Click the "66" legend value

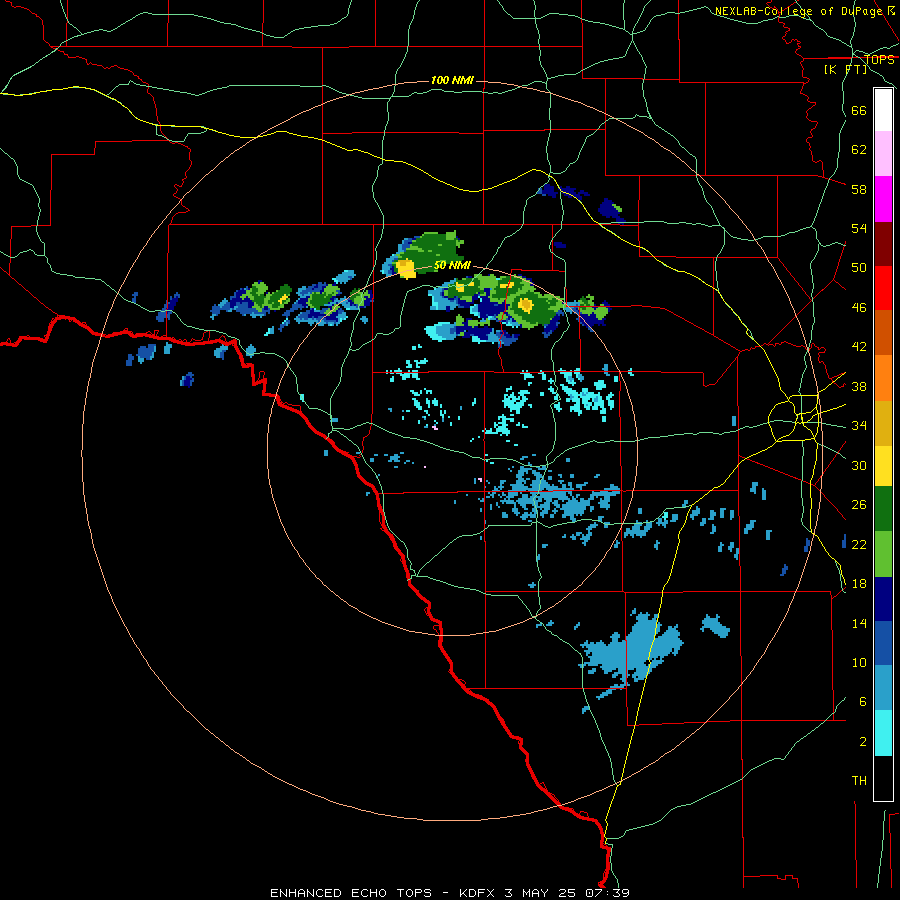click(x=859, y=110)
